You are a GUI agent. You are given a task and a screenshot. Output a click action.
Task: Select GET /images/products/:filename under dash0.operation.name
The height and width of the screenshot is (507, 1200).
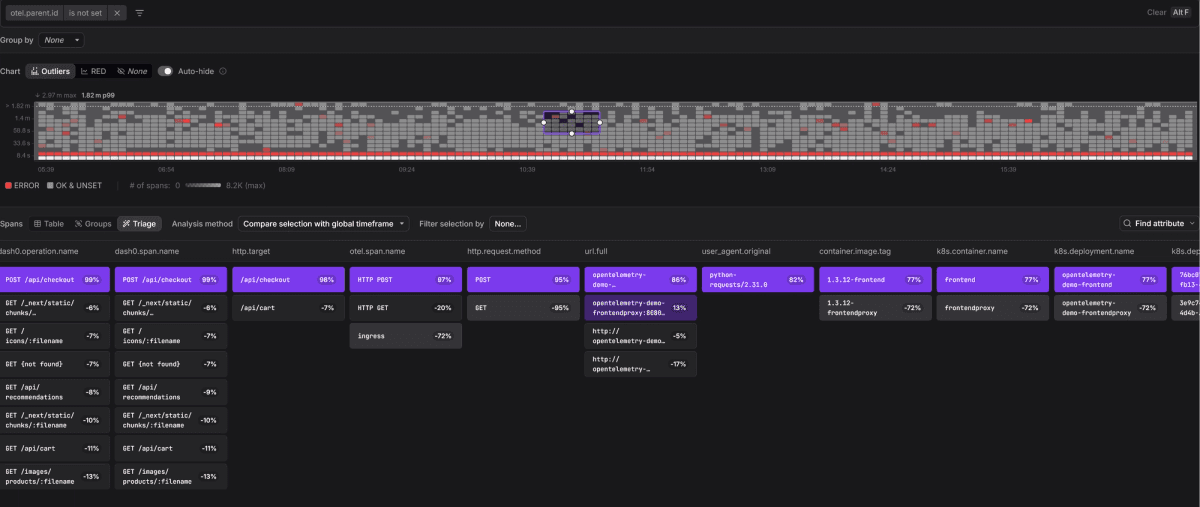point(55,476)
